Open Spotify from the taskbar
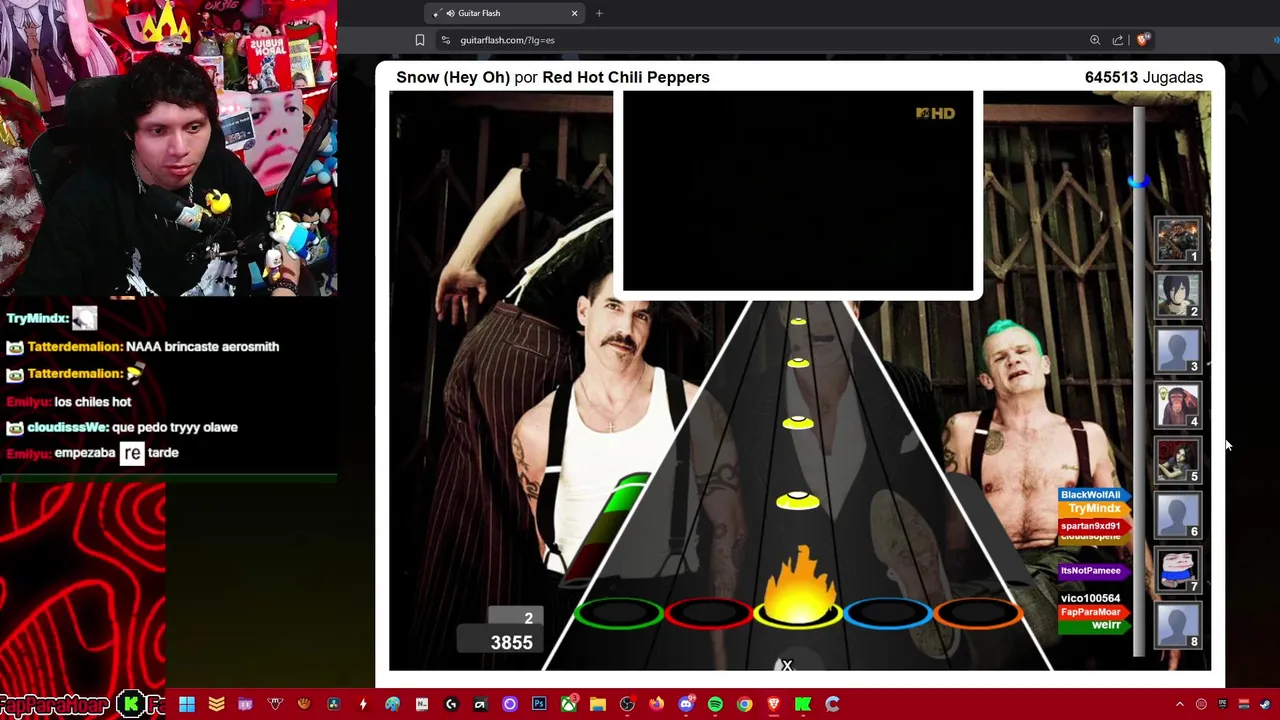This screenshot has width=1280, height=720. 715,704
